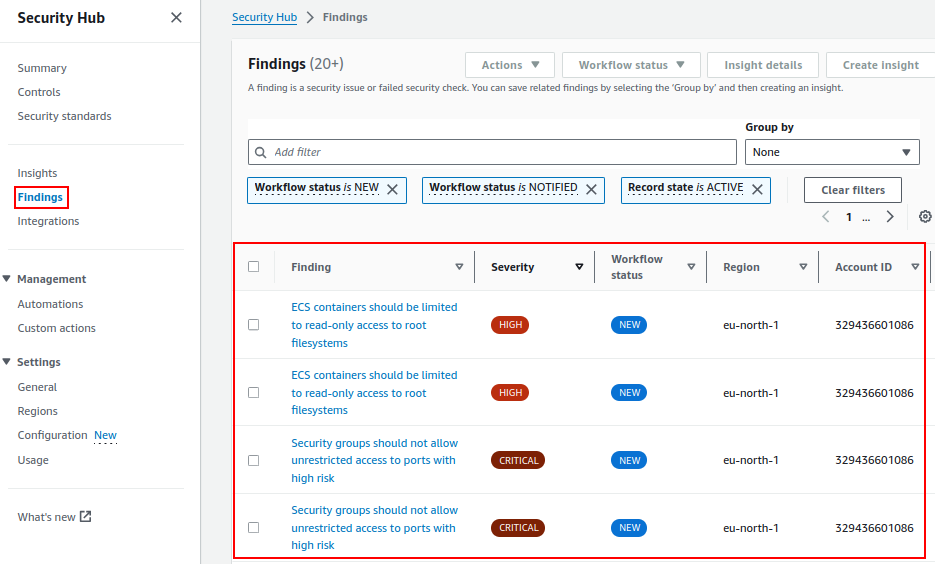Sort table by Finding column arrow

click(459, 266)
